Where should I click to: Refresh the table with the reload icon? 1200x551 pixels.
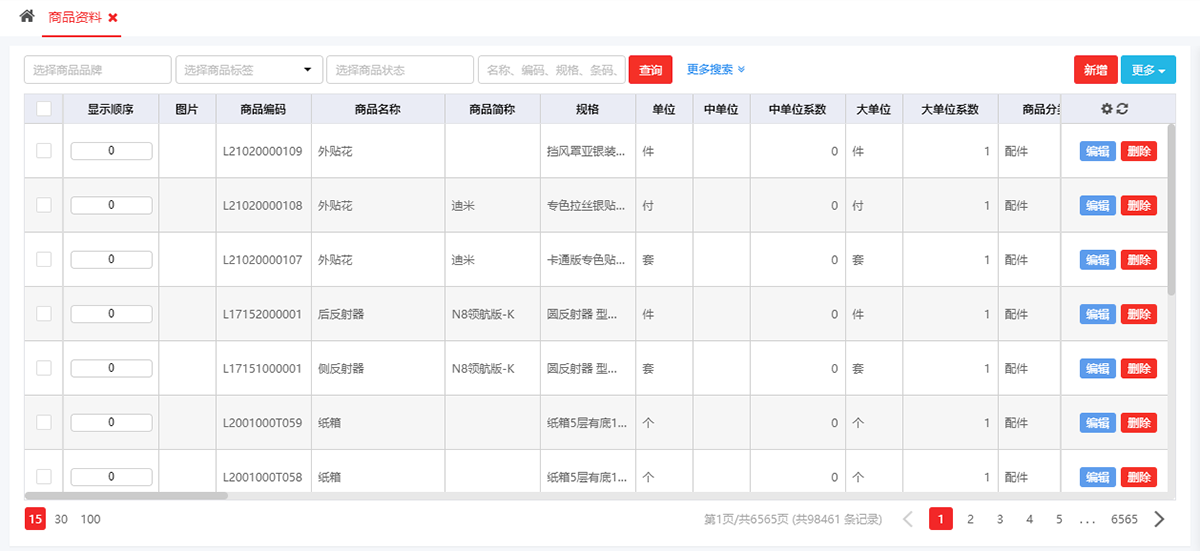(x=1122, y=109)
